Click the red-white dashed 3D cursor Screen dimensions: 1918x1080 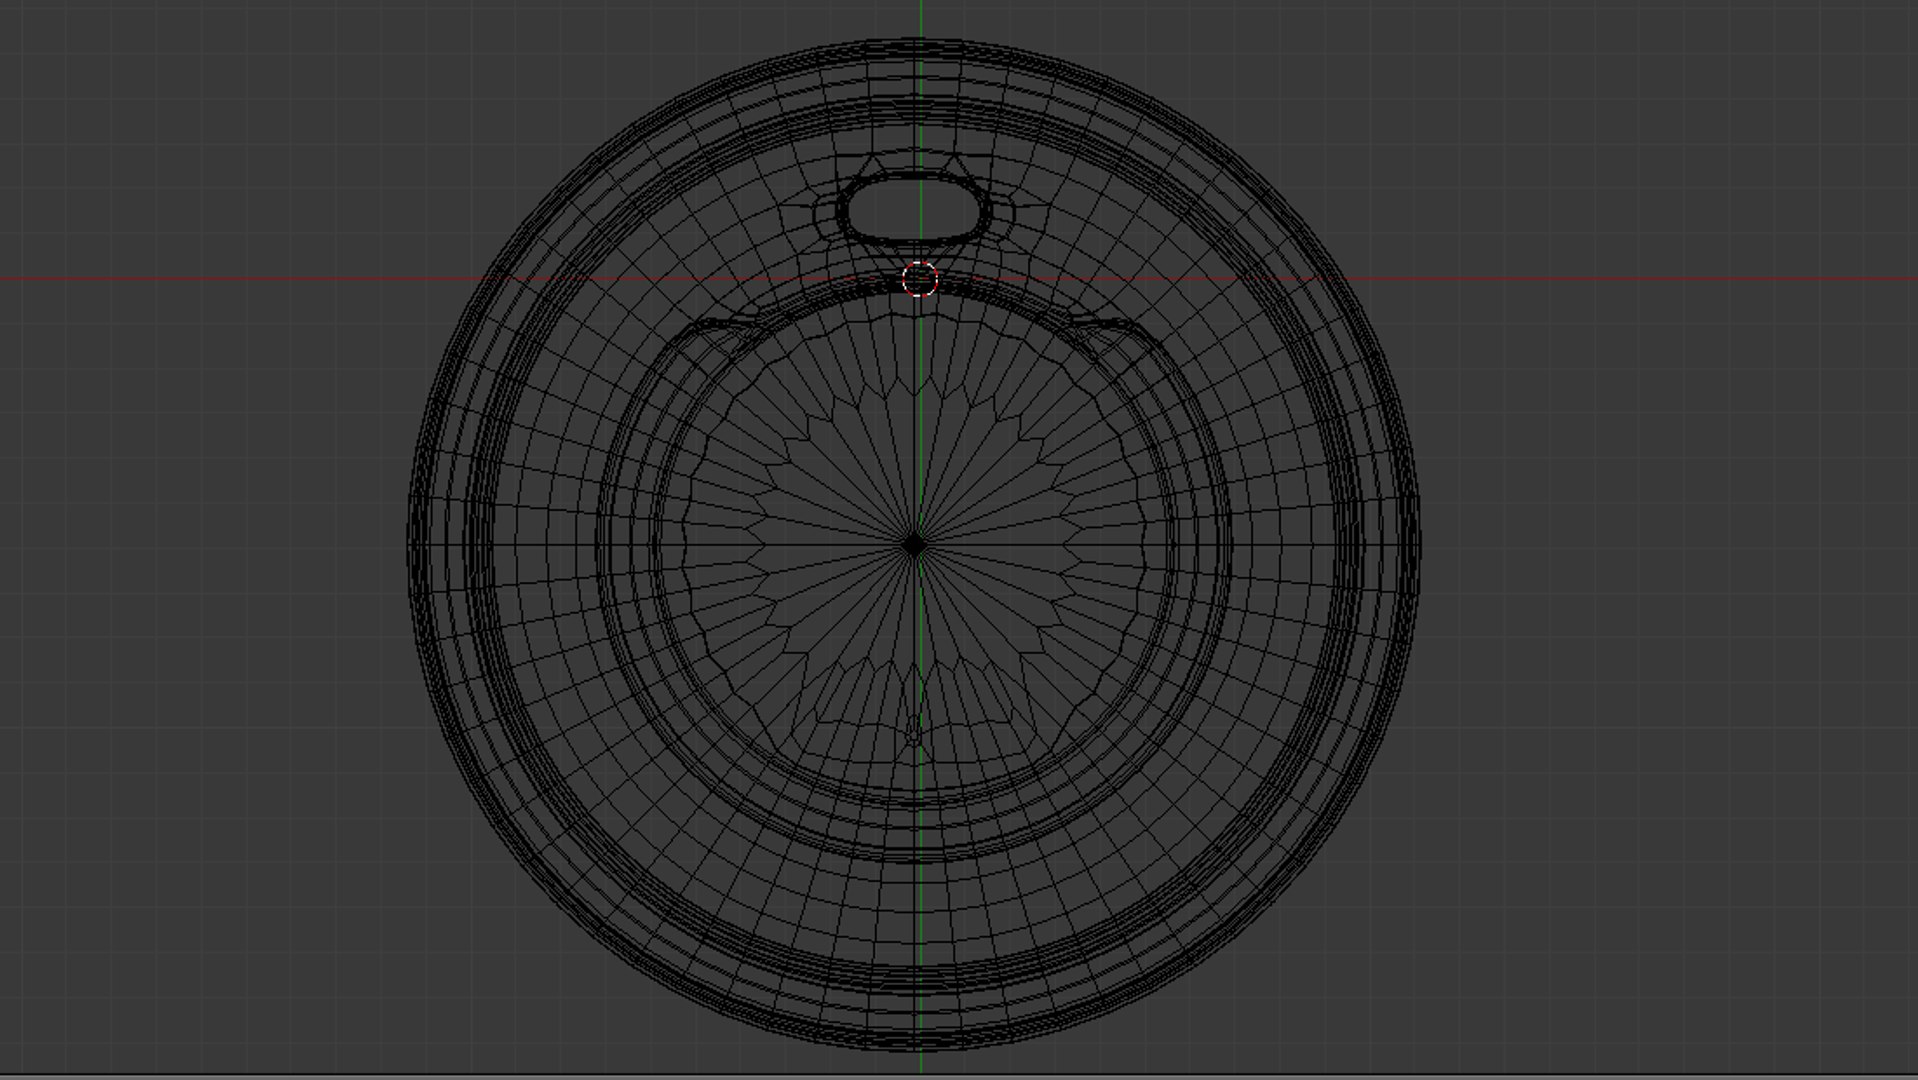[920, 280]
